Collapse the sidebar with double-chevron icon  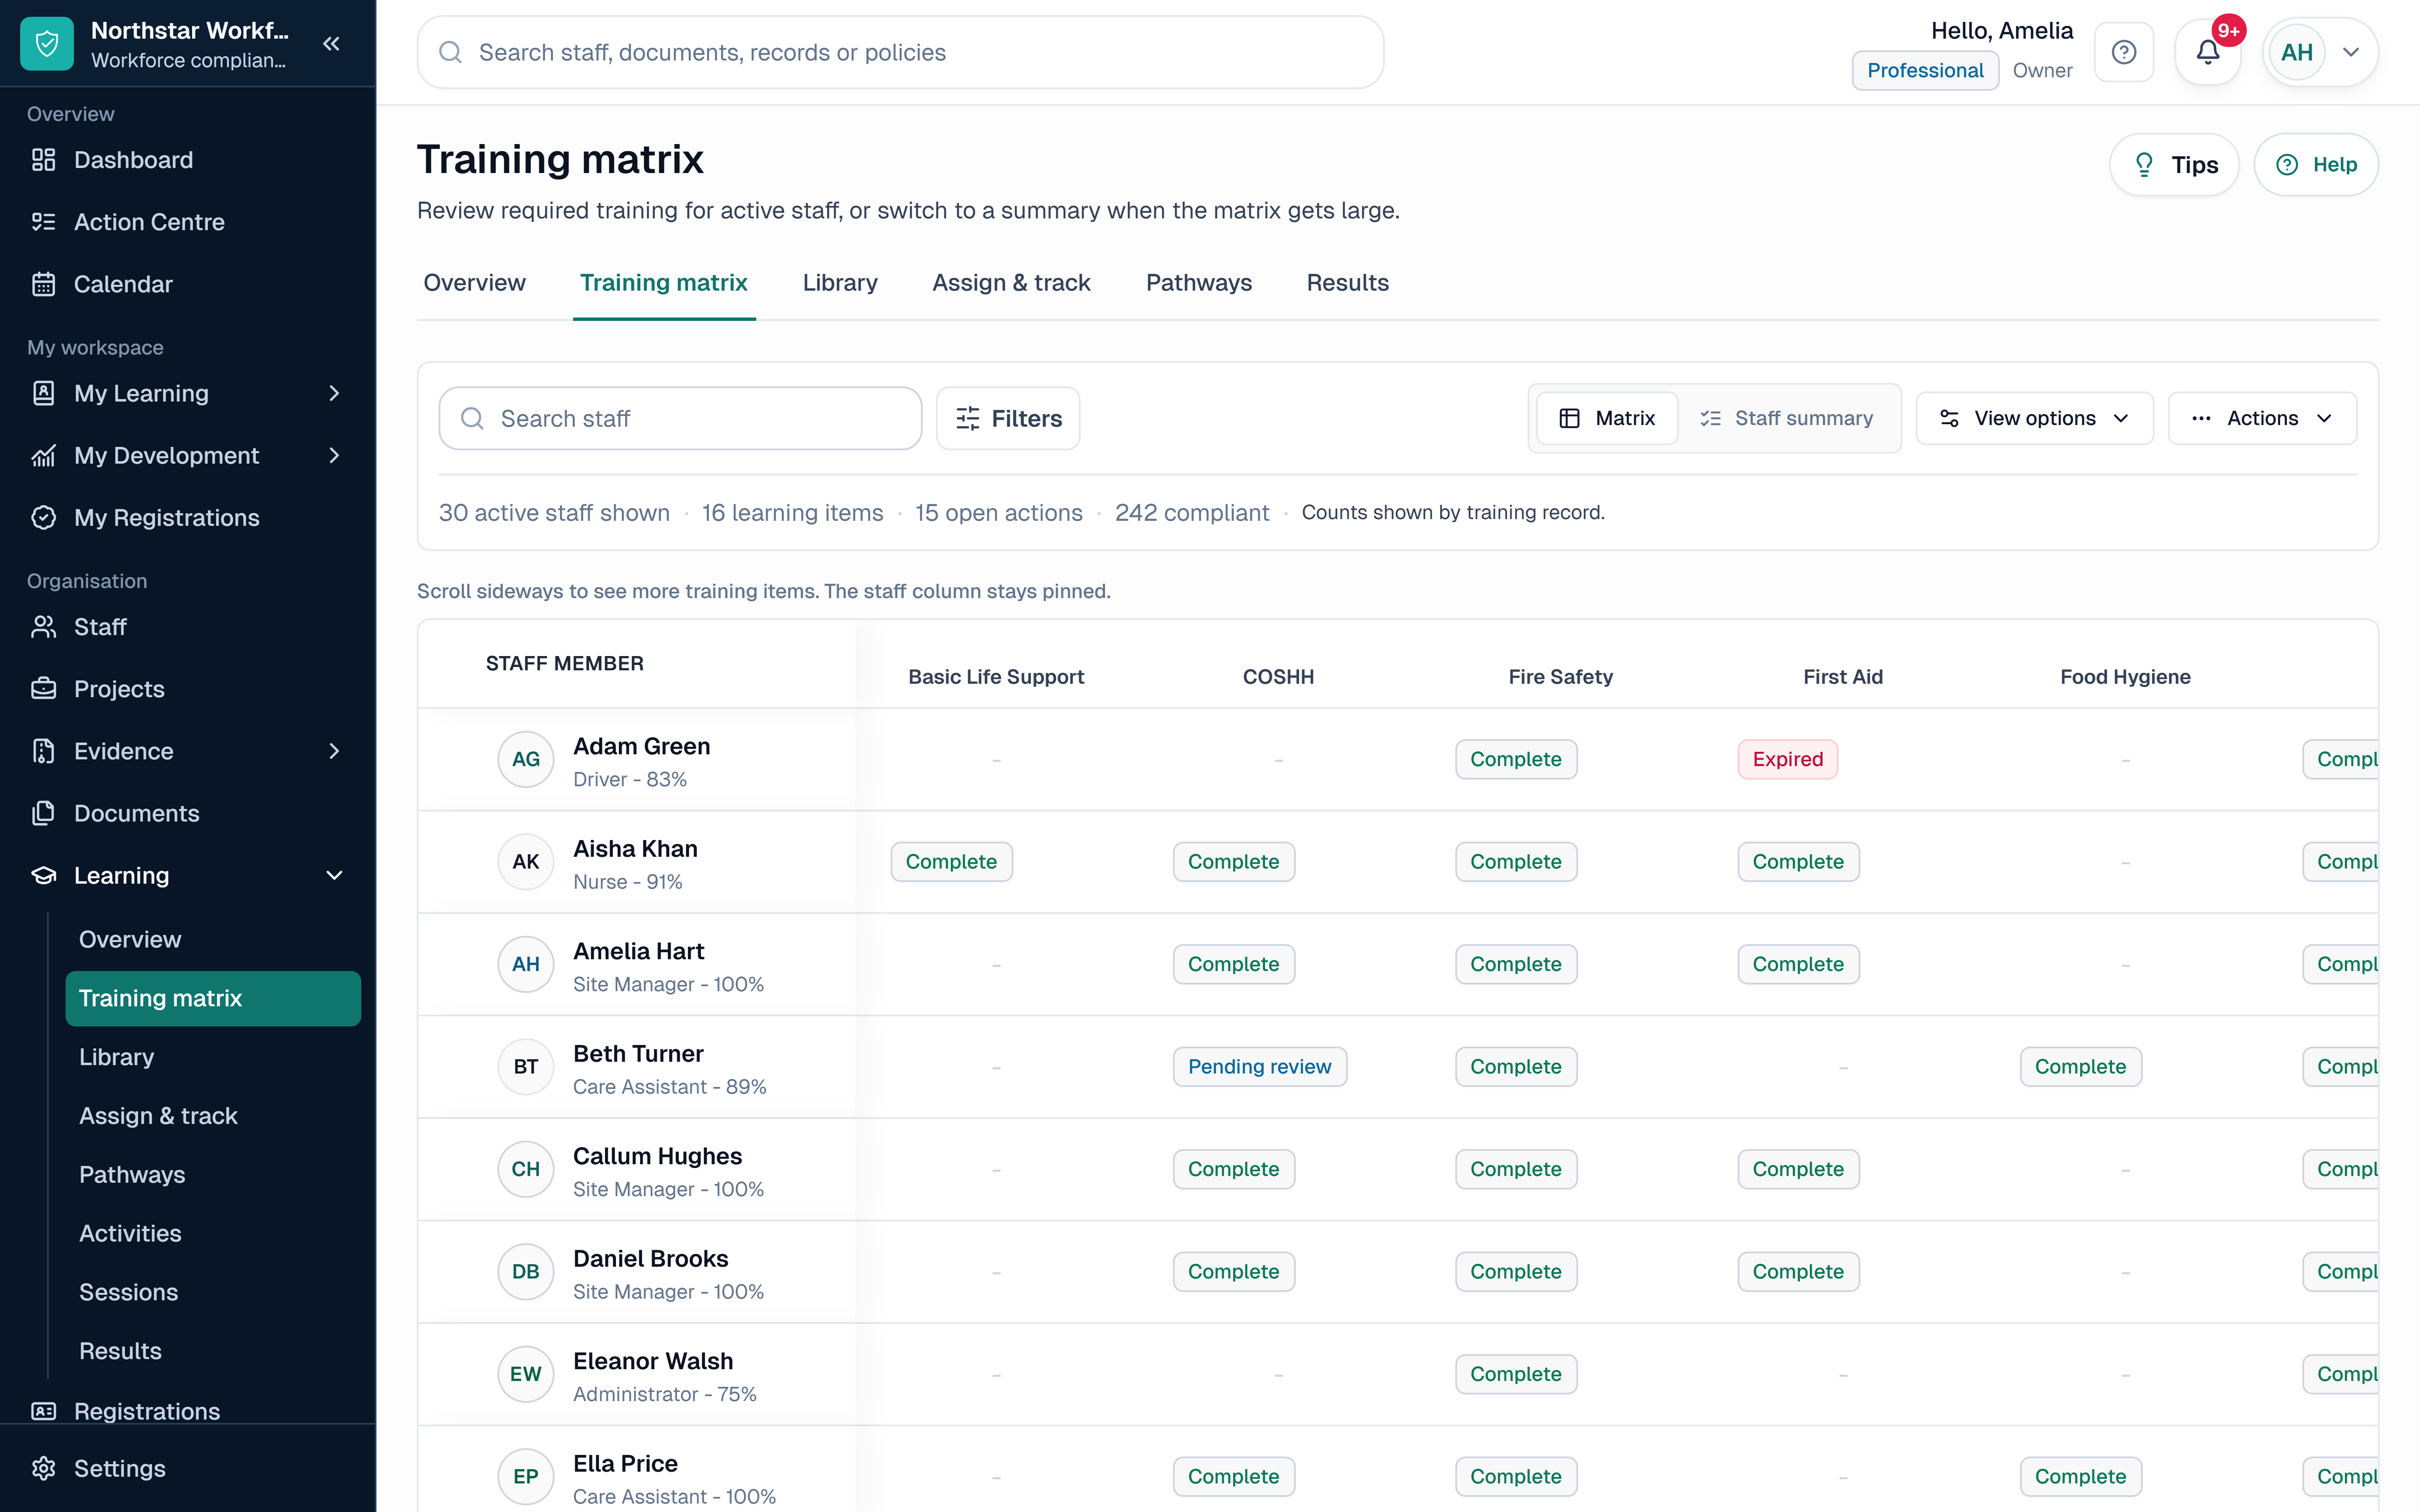pos(332,44)
